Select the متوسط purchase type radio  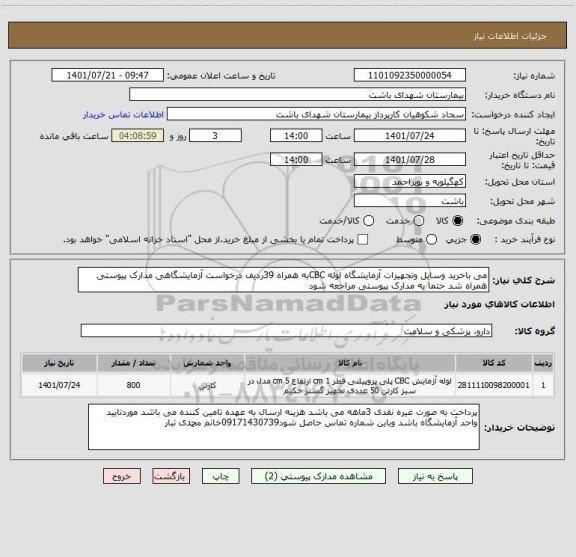click(431, 240)
